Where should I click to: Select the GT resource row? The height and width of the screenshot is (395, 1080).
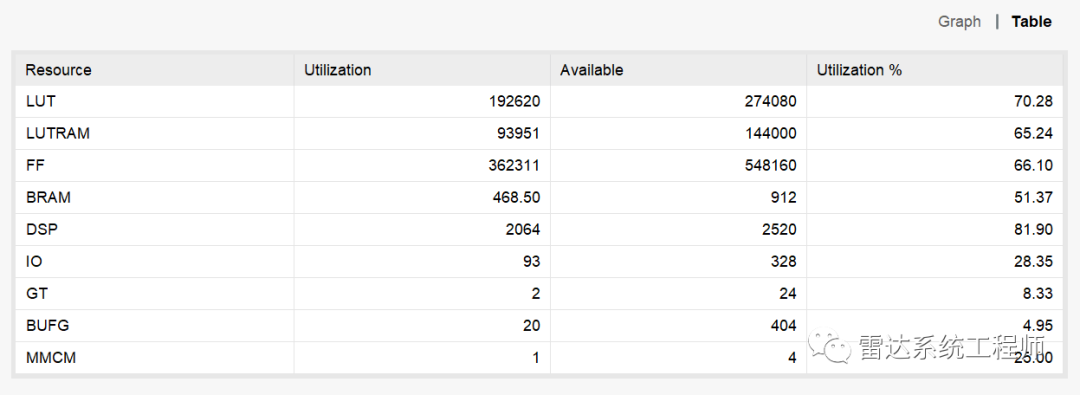(x=539, y=294)
